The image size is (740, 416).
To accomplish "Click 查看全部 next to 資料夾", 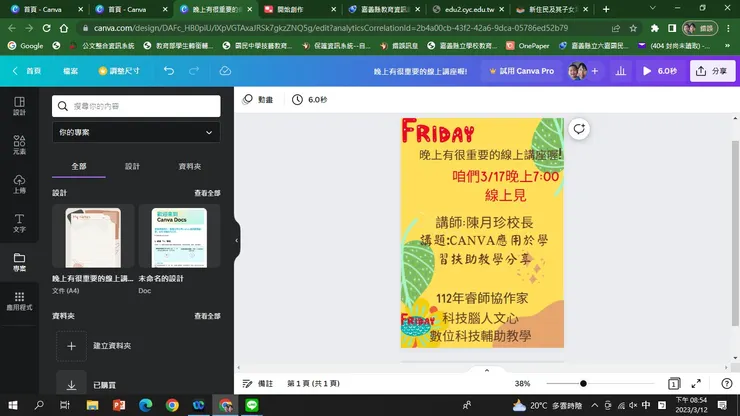I will pos(207,316).
